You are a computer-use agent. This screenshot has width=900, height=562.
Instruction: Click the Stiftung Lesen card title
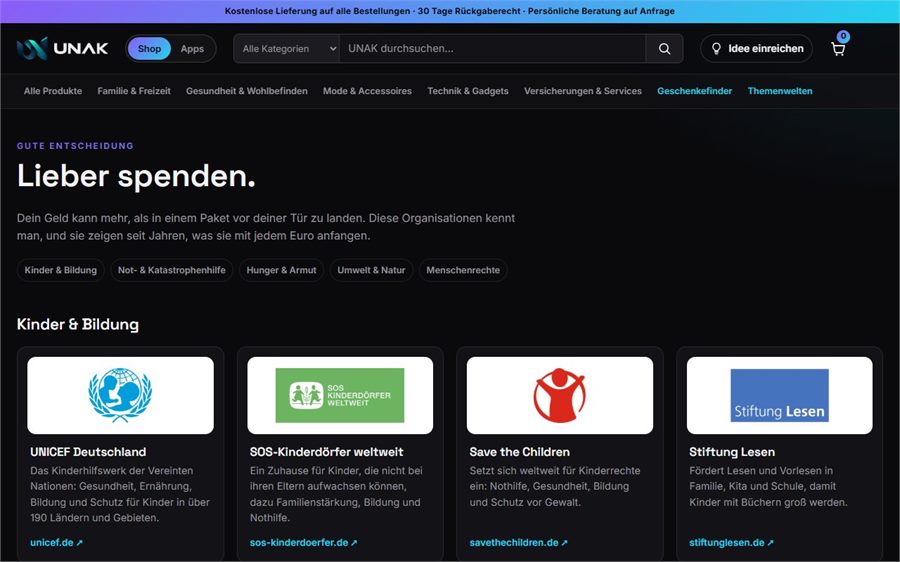tap(732, 452)
